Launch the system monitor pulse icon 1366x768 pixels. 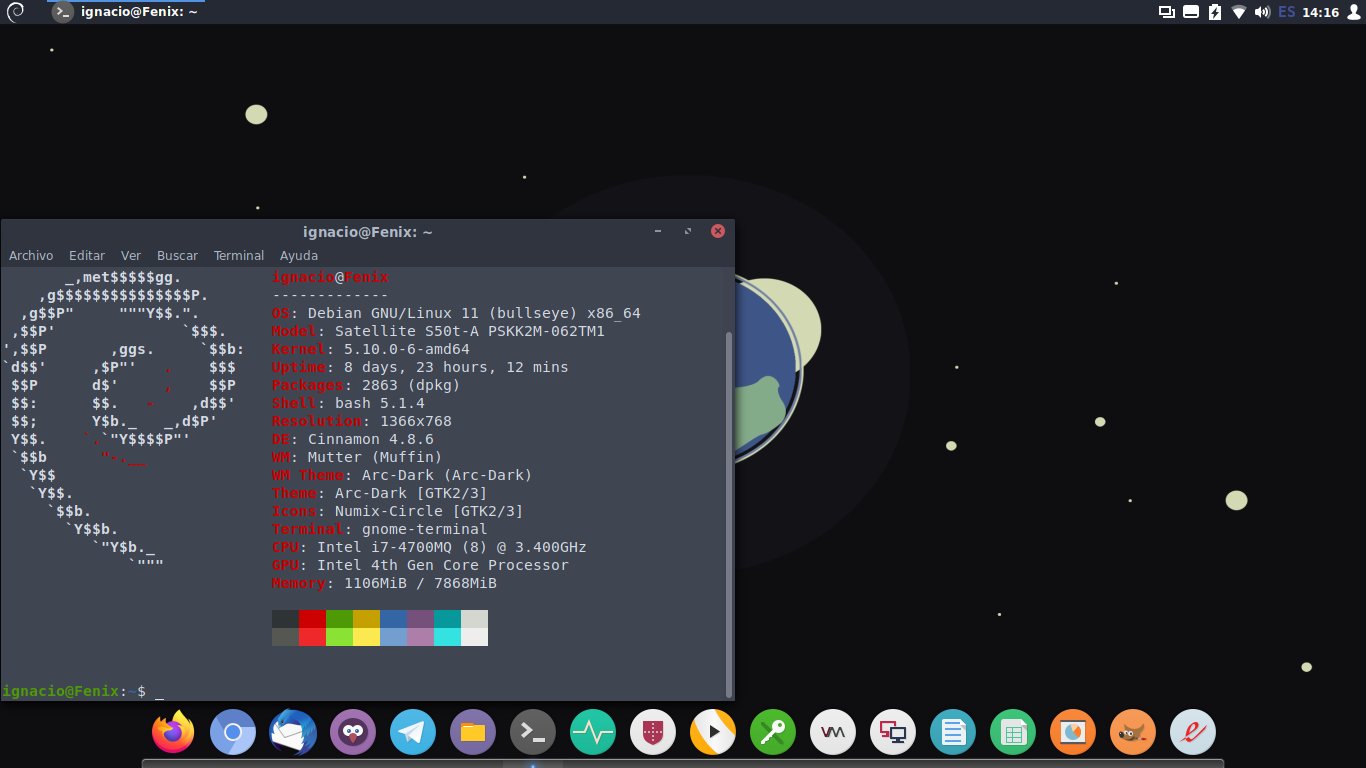pos(593,733)
